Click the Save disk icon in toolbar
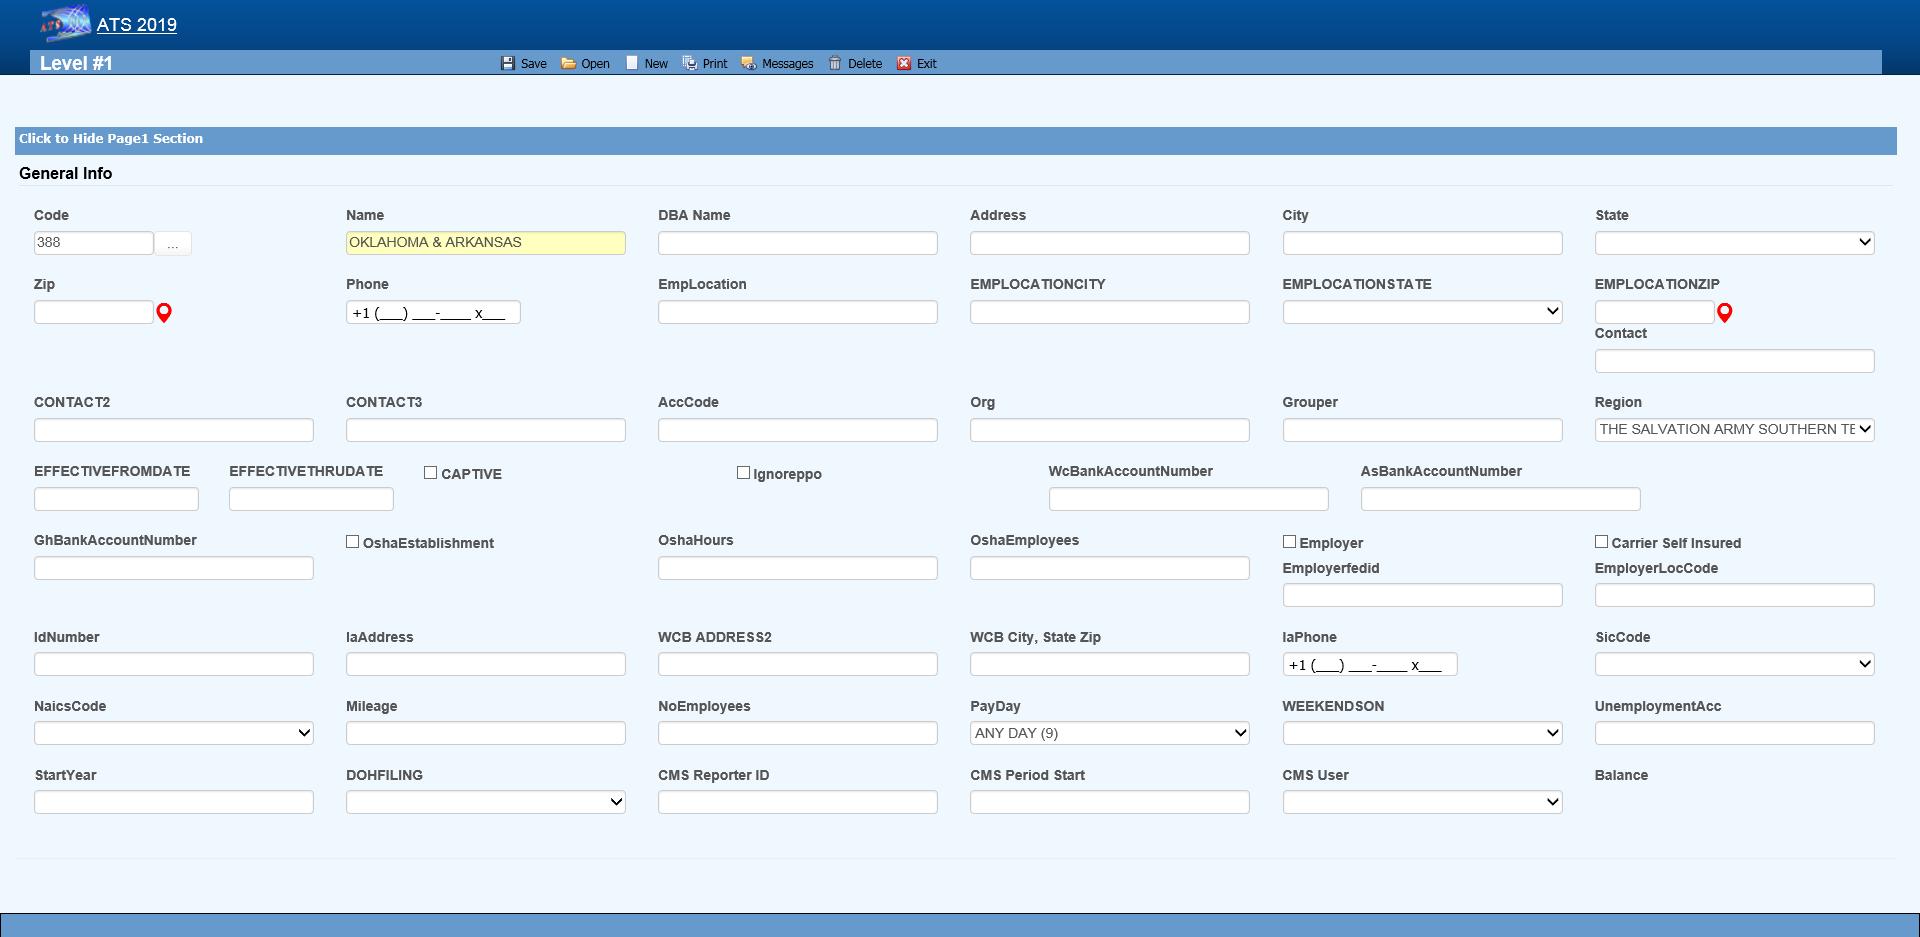1920x937 pixels. pyautogui.click(x=507, y=63)
